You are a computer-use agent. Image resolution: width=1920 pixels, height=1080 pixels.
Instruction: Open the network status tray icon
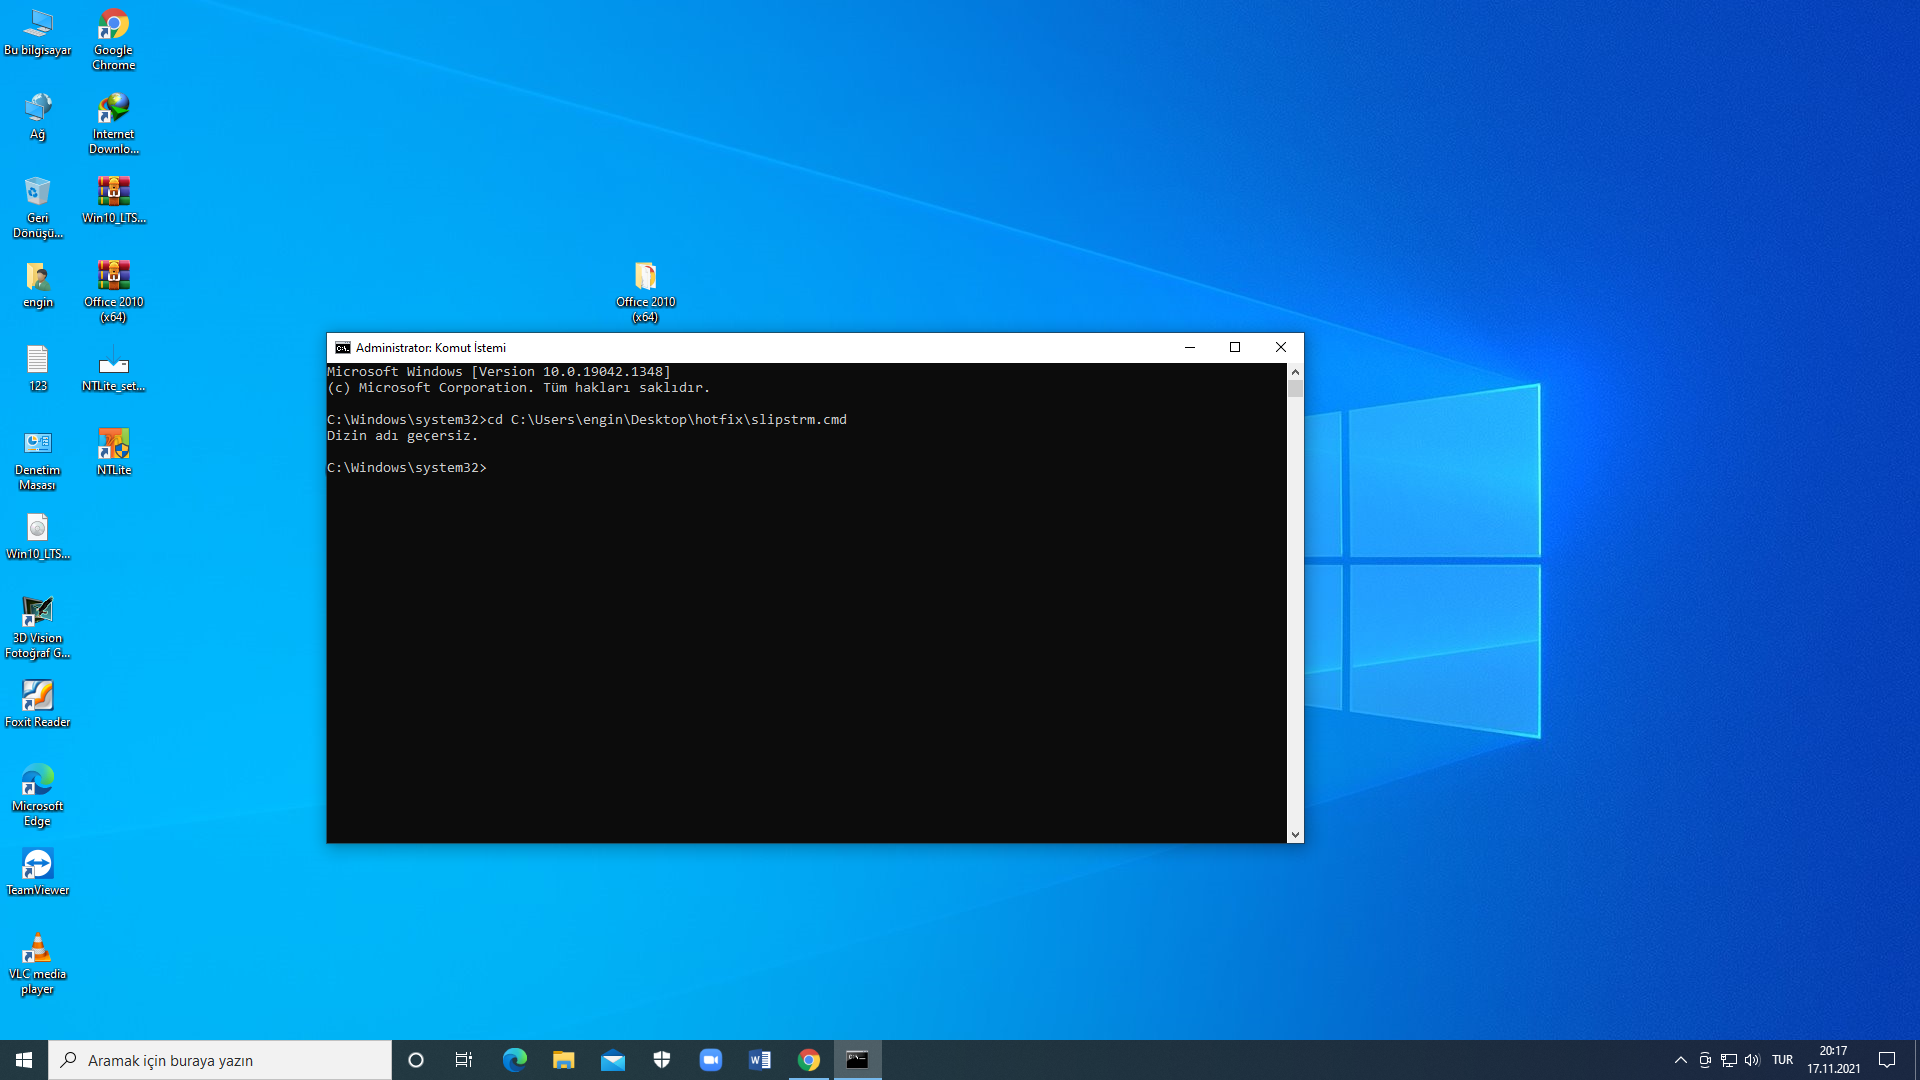[1728, 1060]
